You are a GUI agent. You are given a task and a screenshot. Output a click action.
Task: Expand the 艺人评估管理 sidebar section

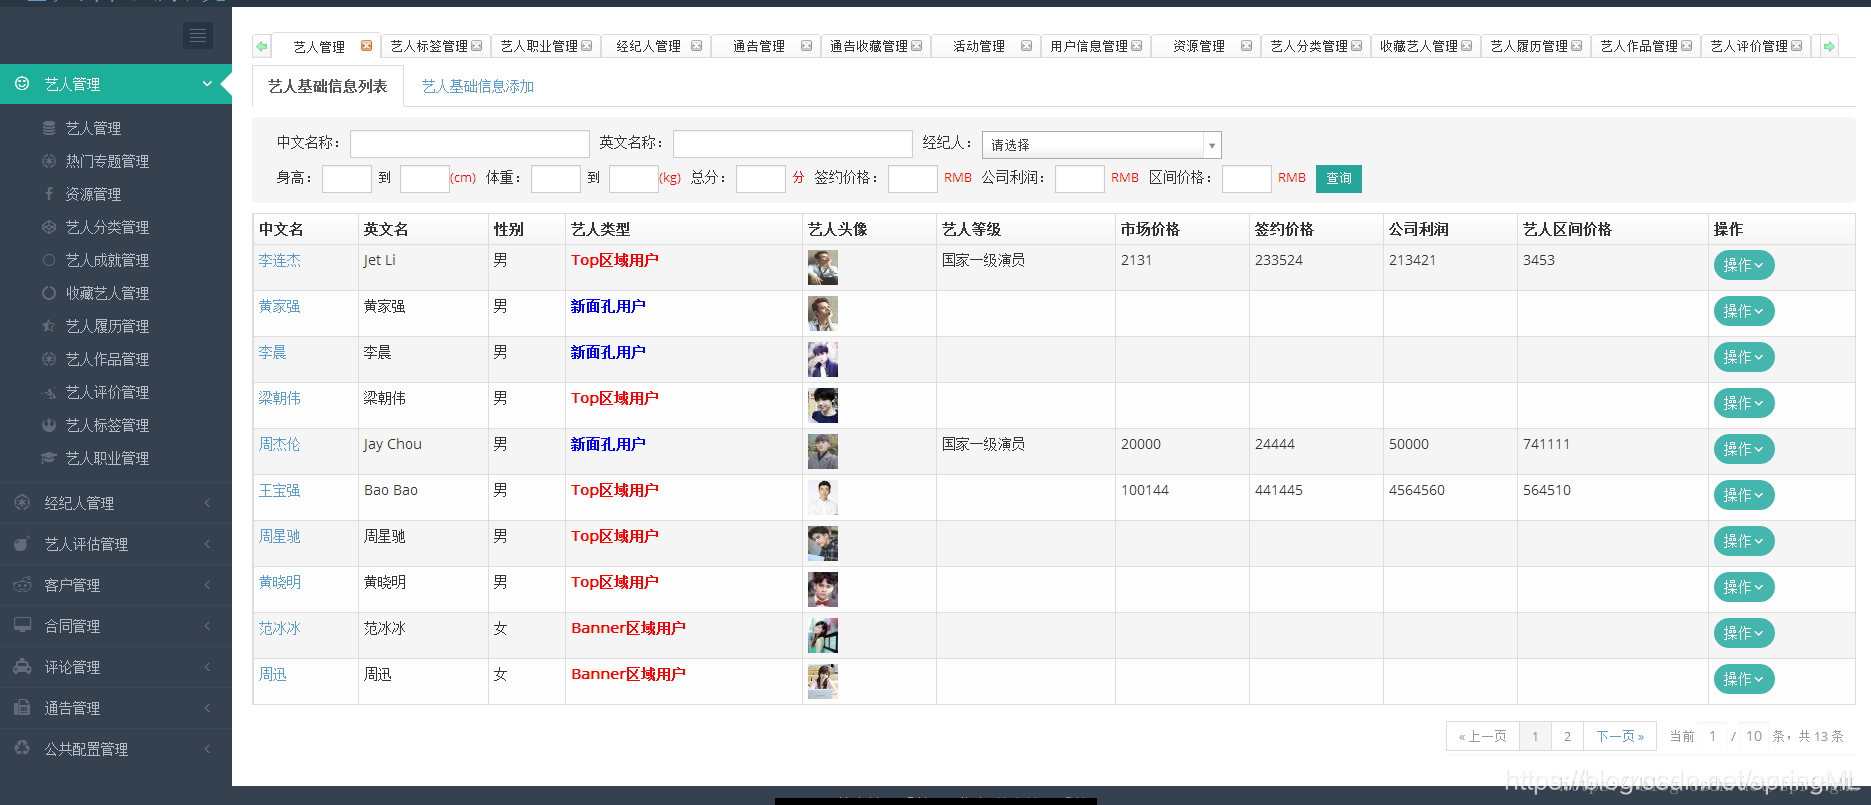(207, 544)
